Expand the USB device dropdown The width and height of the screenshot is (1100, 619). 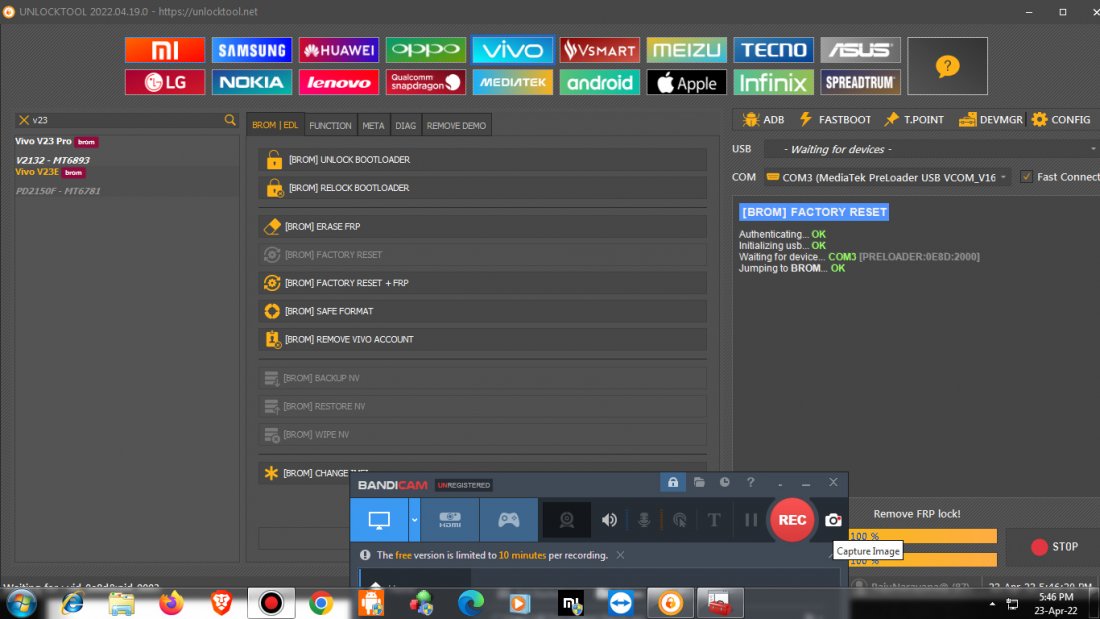(1092, 149)
